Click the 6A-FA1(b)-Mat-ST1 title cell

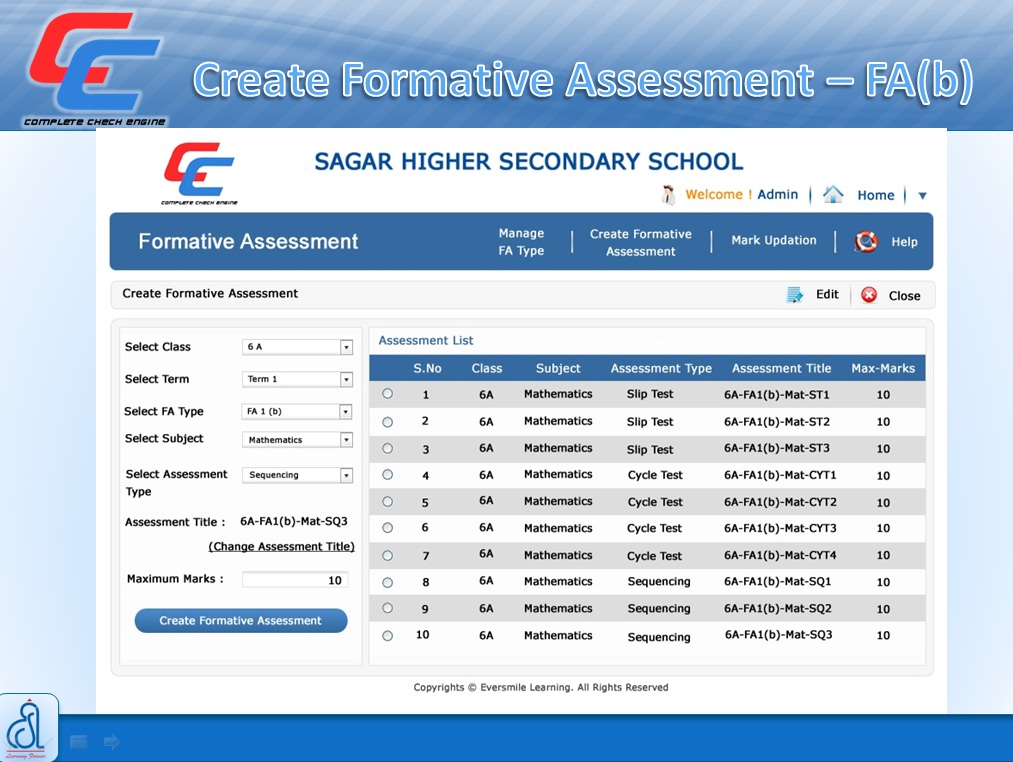pos(777,395)
